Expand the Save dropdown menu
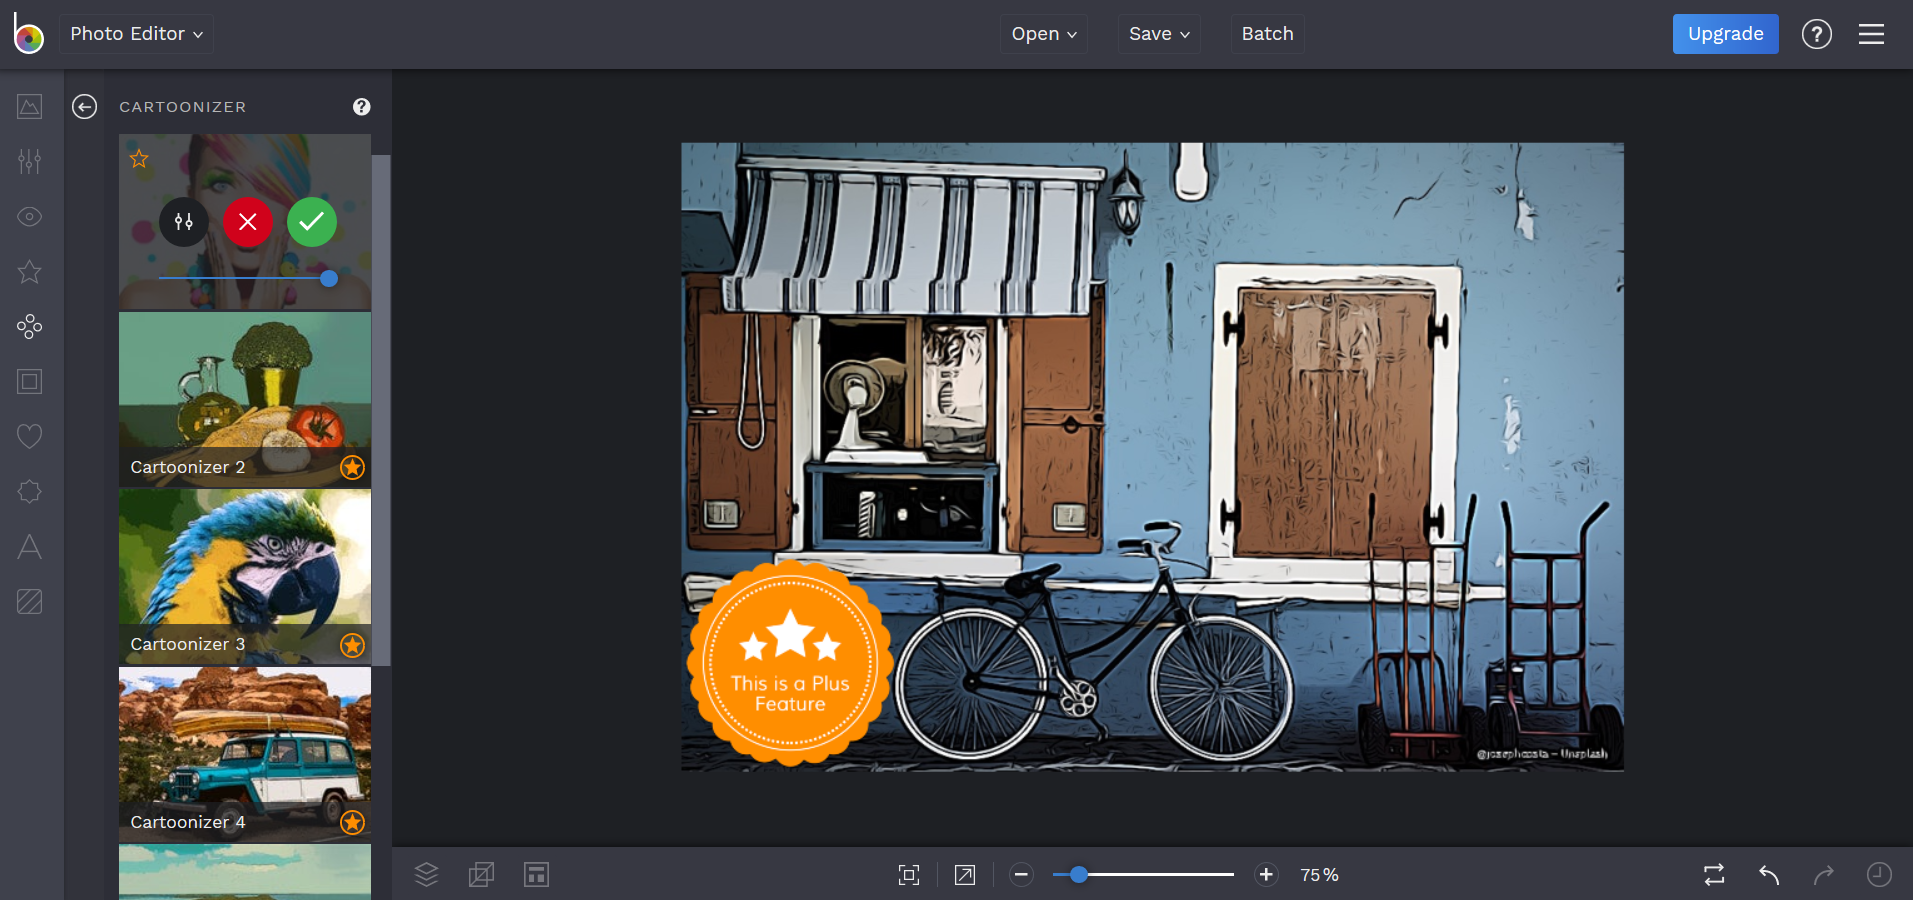1913x900 pixels. click(x=1159, y=34)
